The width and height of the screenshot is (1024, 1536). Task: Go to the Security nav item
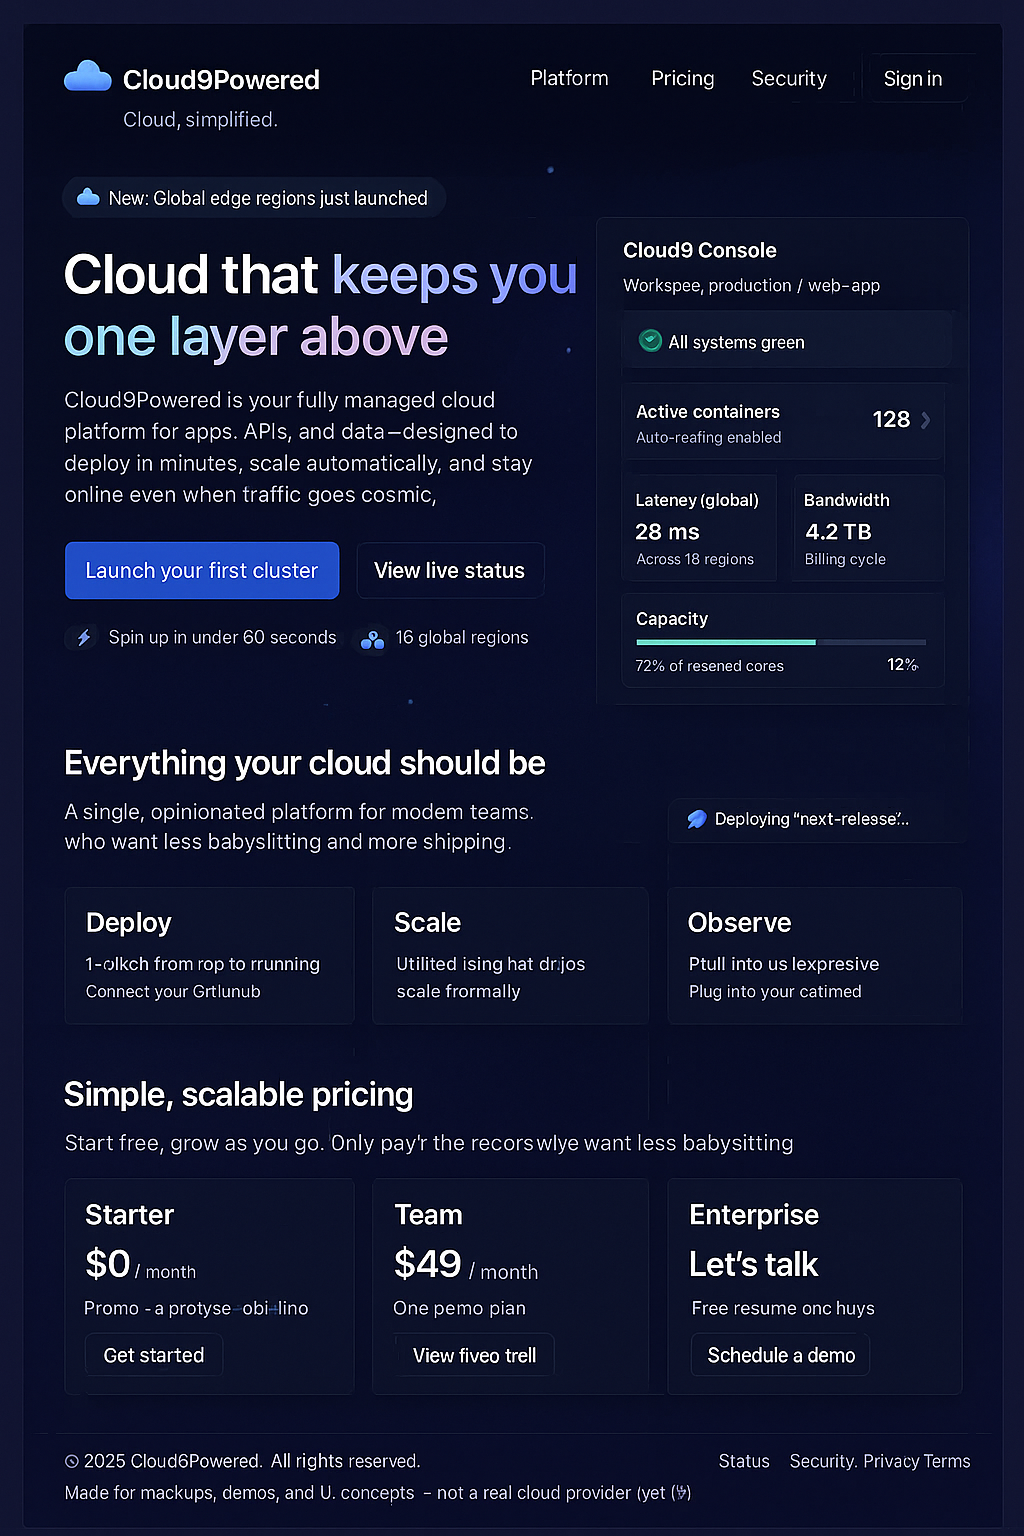789,78
